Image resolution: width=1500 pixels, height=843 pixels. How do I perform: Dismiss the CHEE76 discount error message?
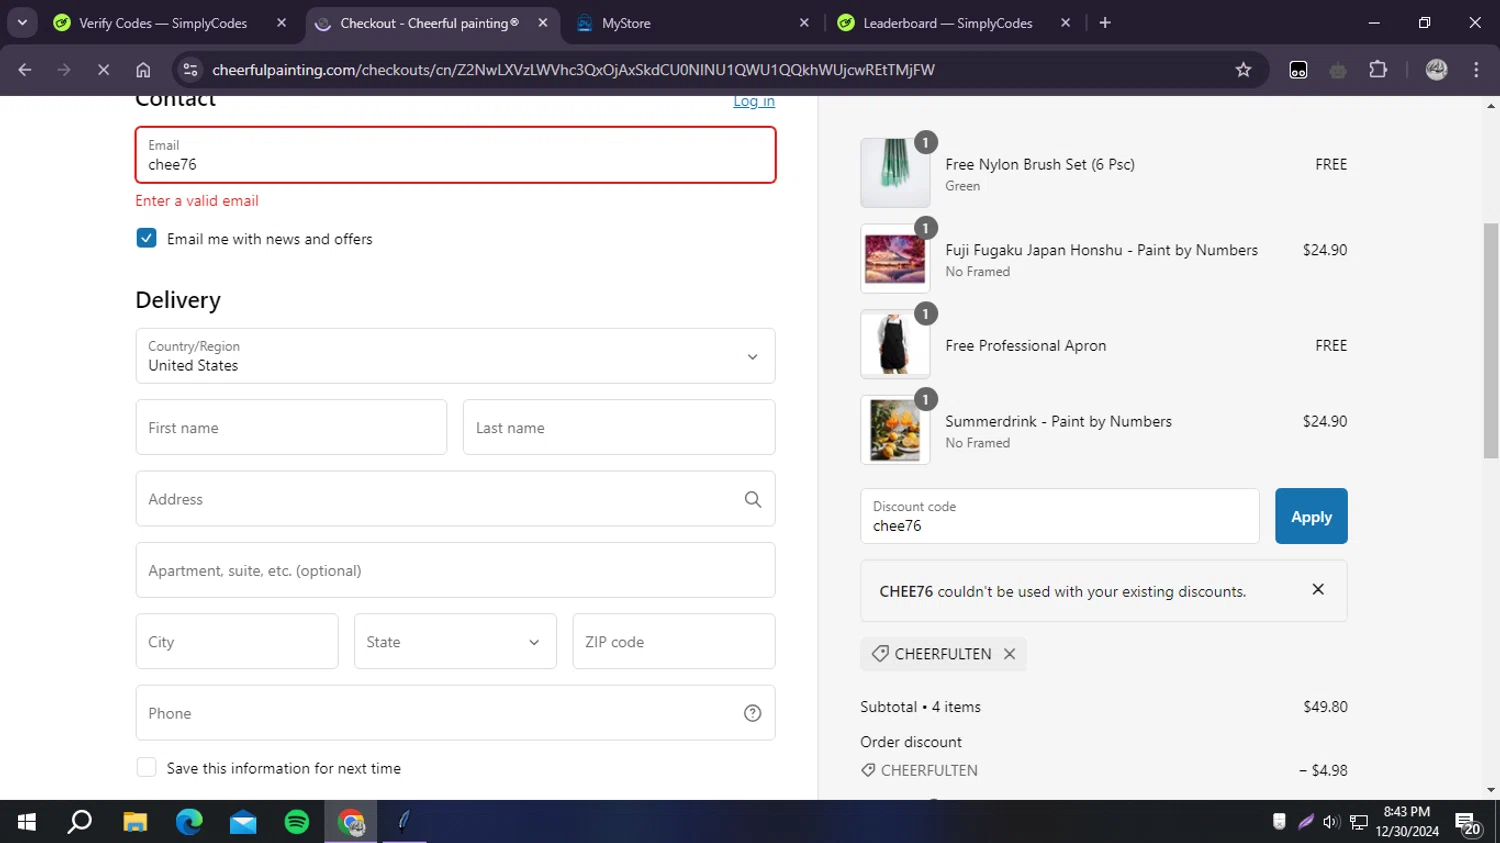[1317, 590]
